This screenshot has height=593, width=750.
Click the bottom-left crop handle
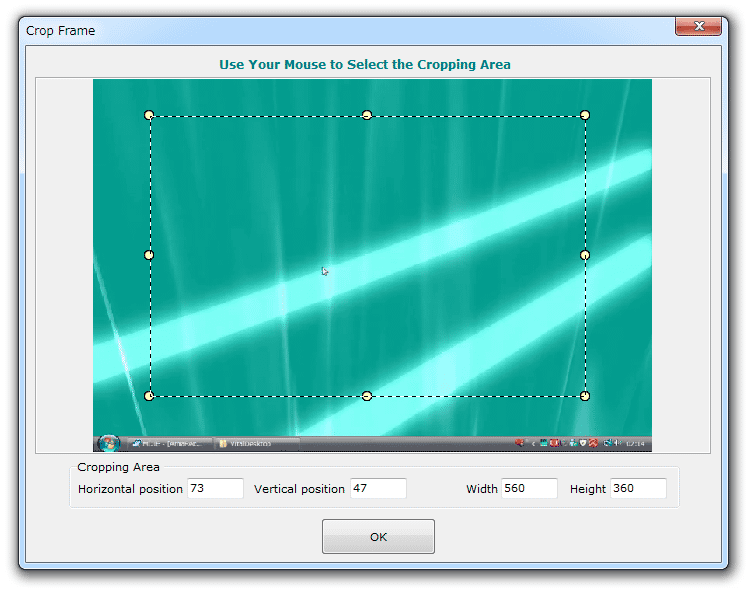click(149, 396)
